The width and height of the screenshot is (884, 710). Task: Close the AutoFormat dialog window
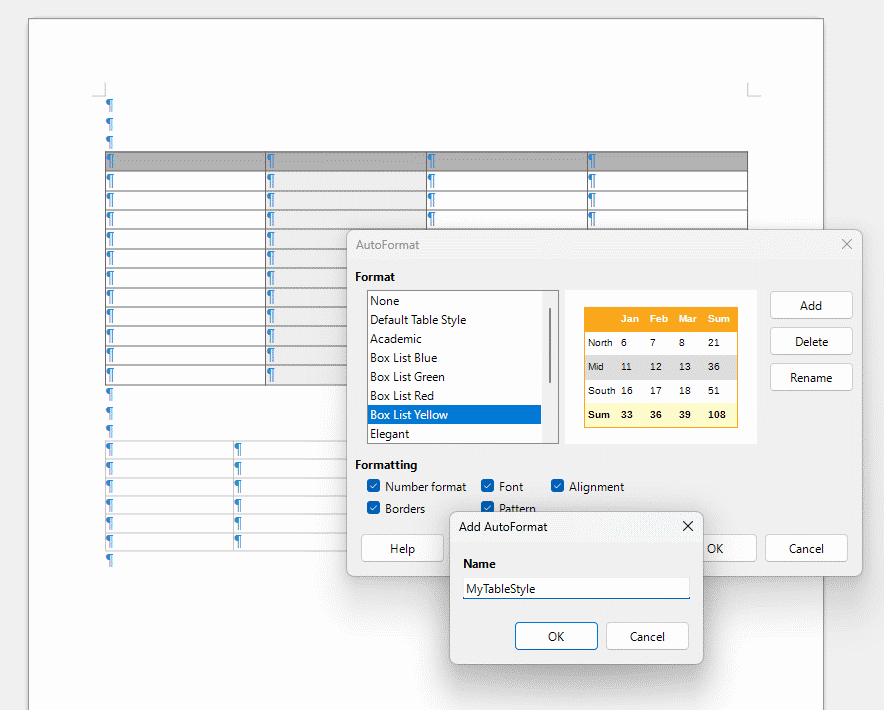846,244
